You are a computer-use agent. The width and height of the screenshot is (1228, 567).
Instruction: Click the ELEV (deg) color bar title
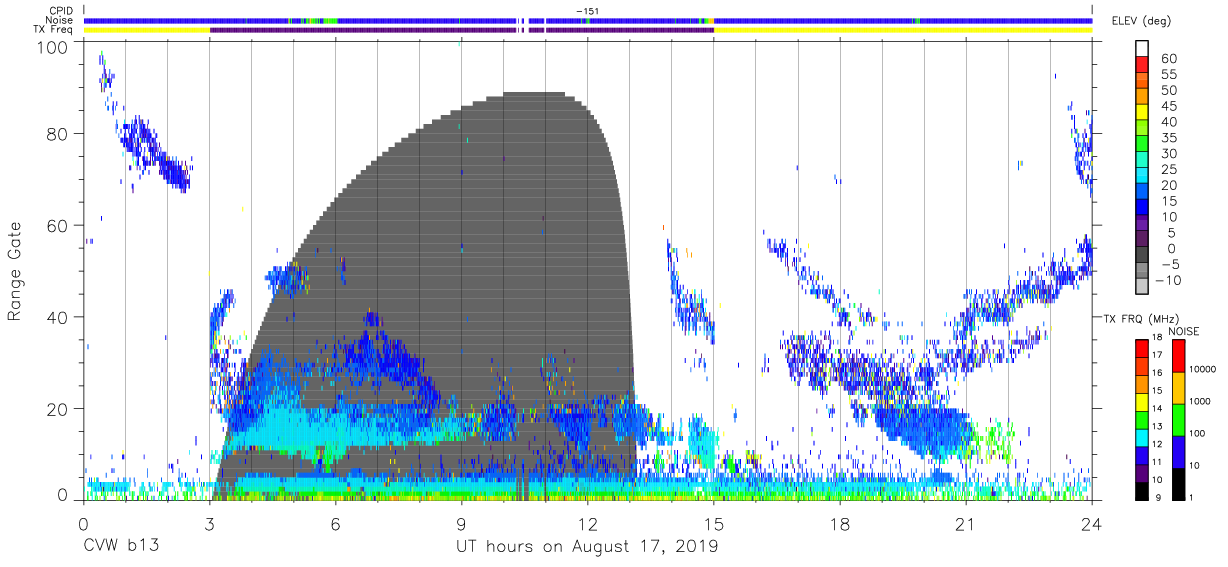[1141, 20]
